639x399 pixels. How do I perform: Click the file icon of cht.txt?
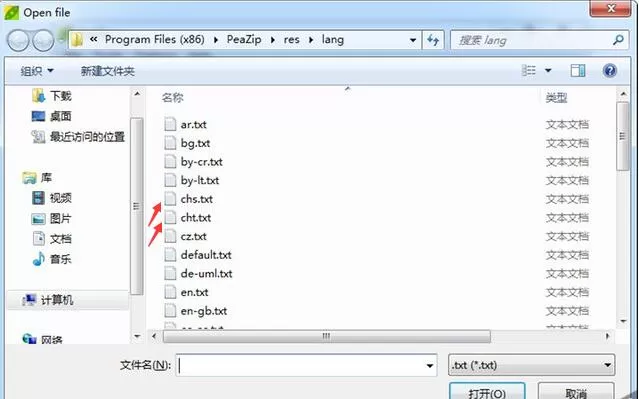tap(170, 218)
